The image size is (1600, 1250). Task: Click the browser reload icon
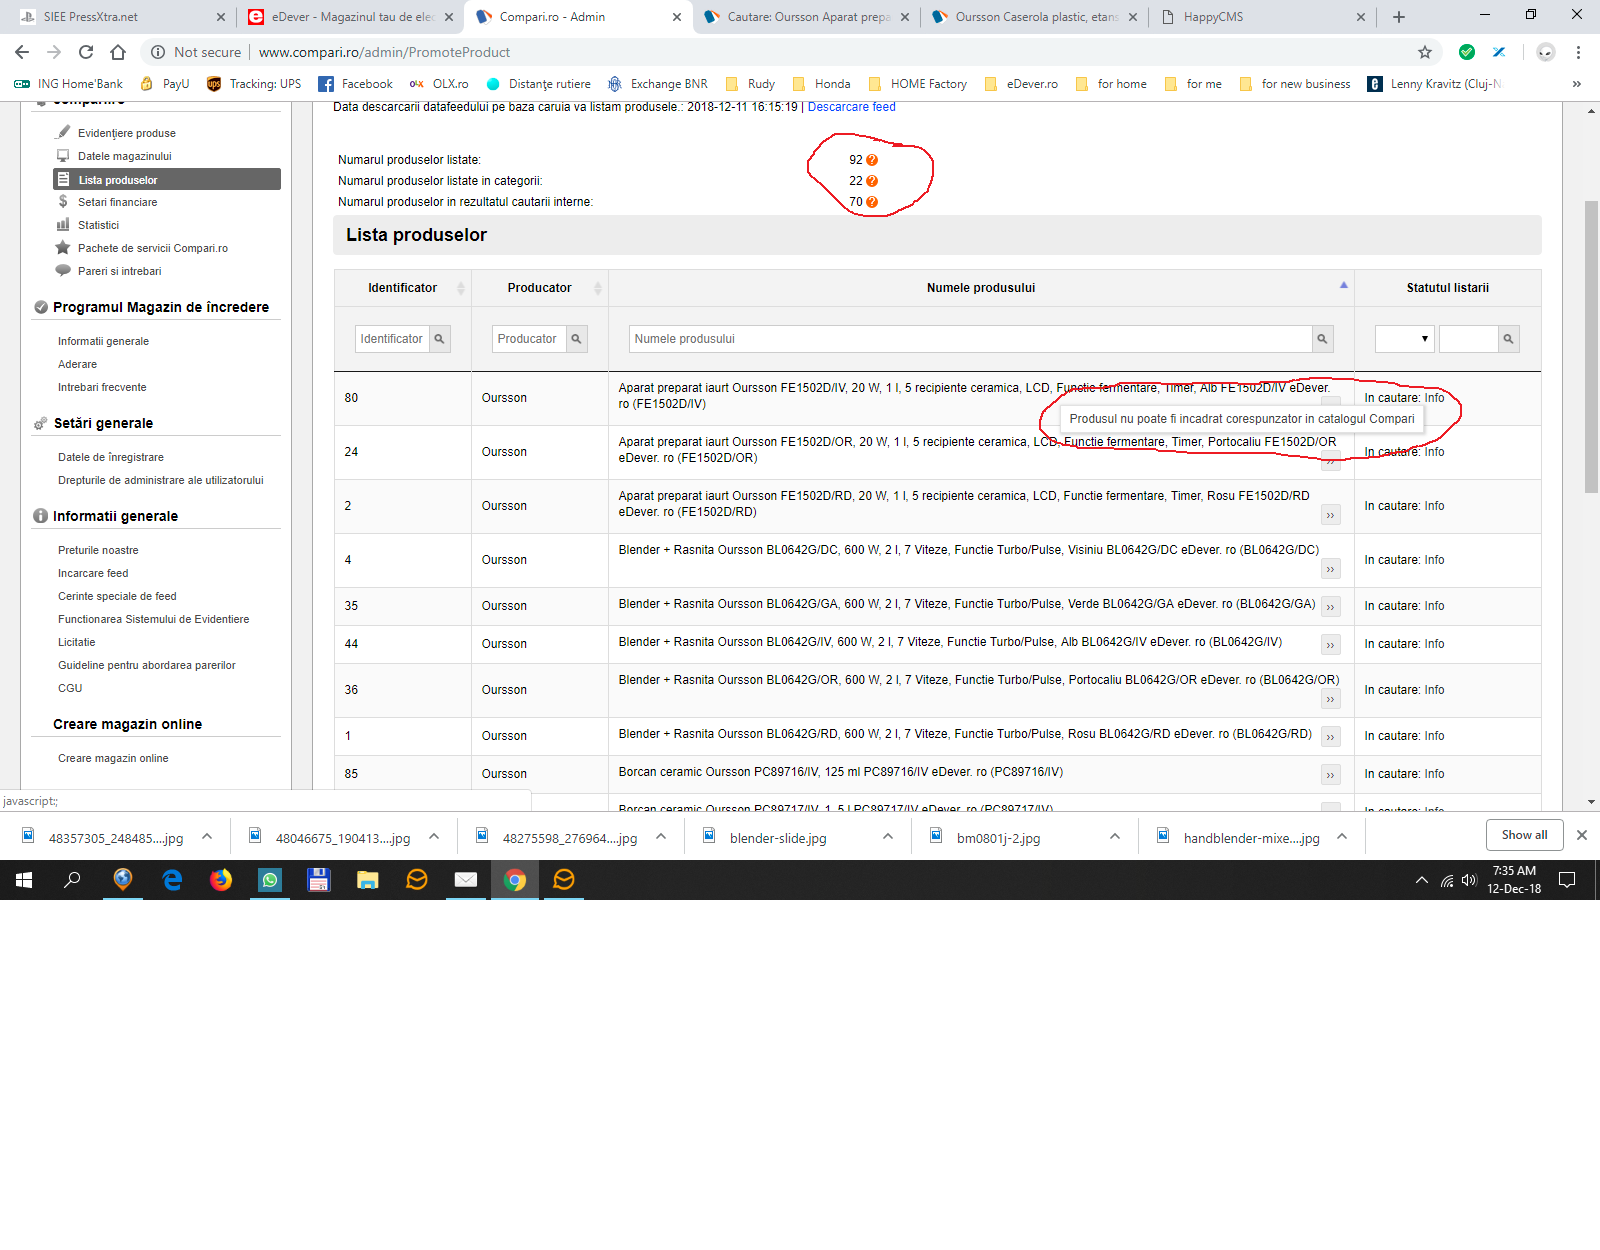tap(86, 52)
